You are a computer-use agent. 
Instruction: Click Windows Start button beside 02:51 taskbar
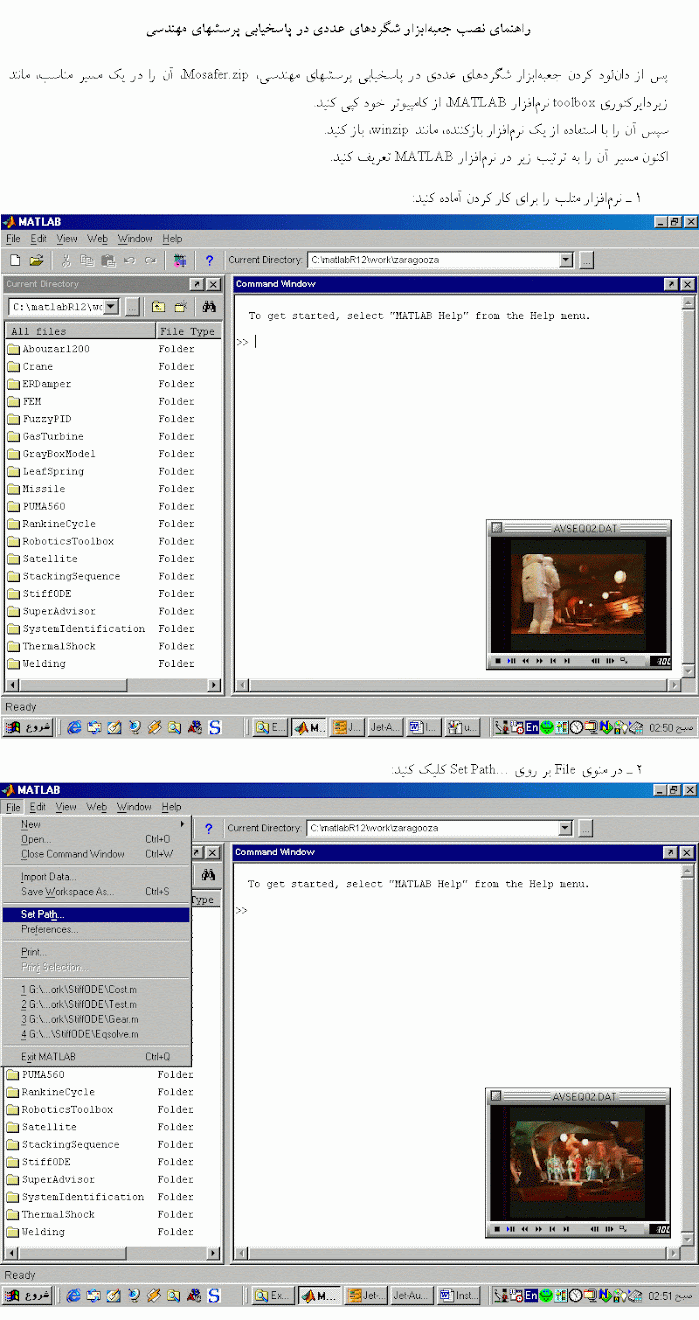coord(27,1296)
